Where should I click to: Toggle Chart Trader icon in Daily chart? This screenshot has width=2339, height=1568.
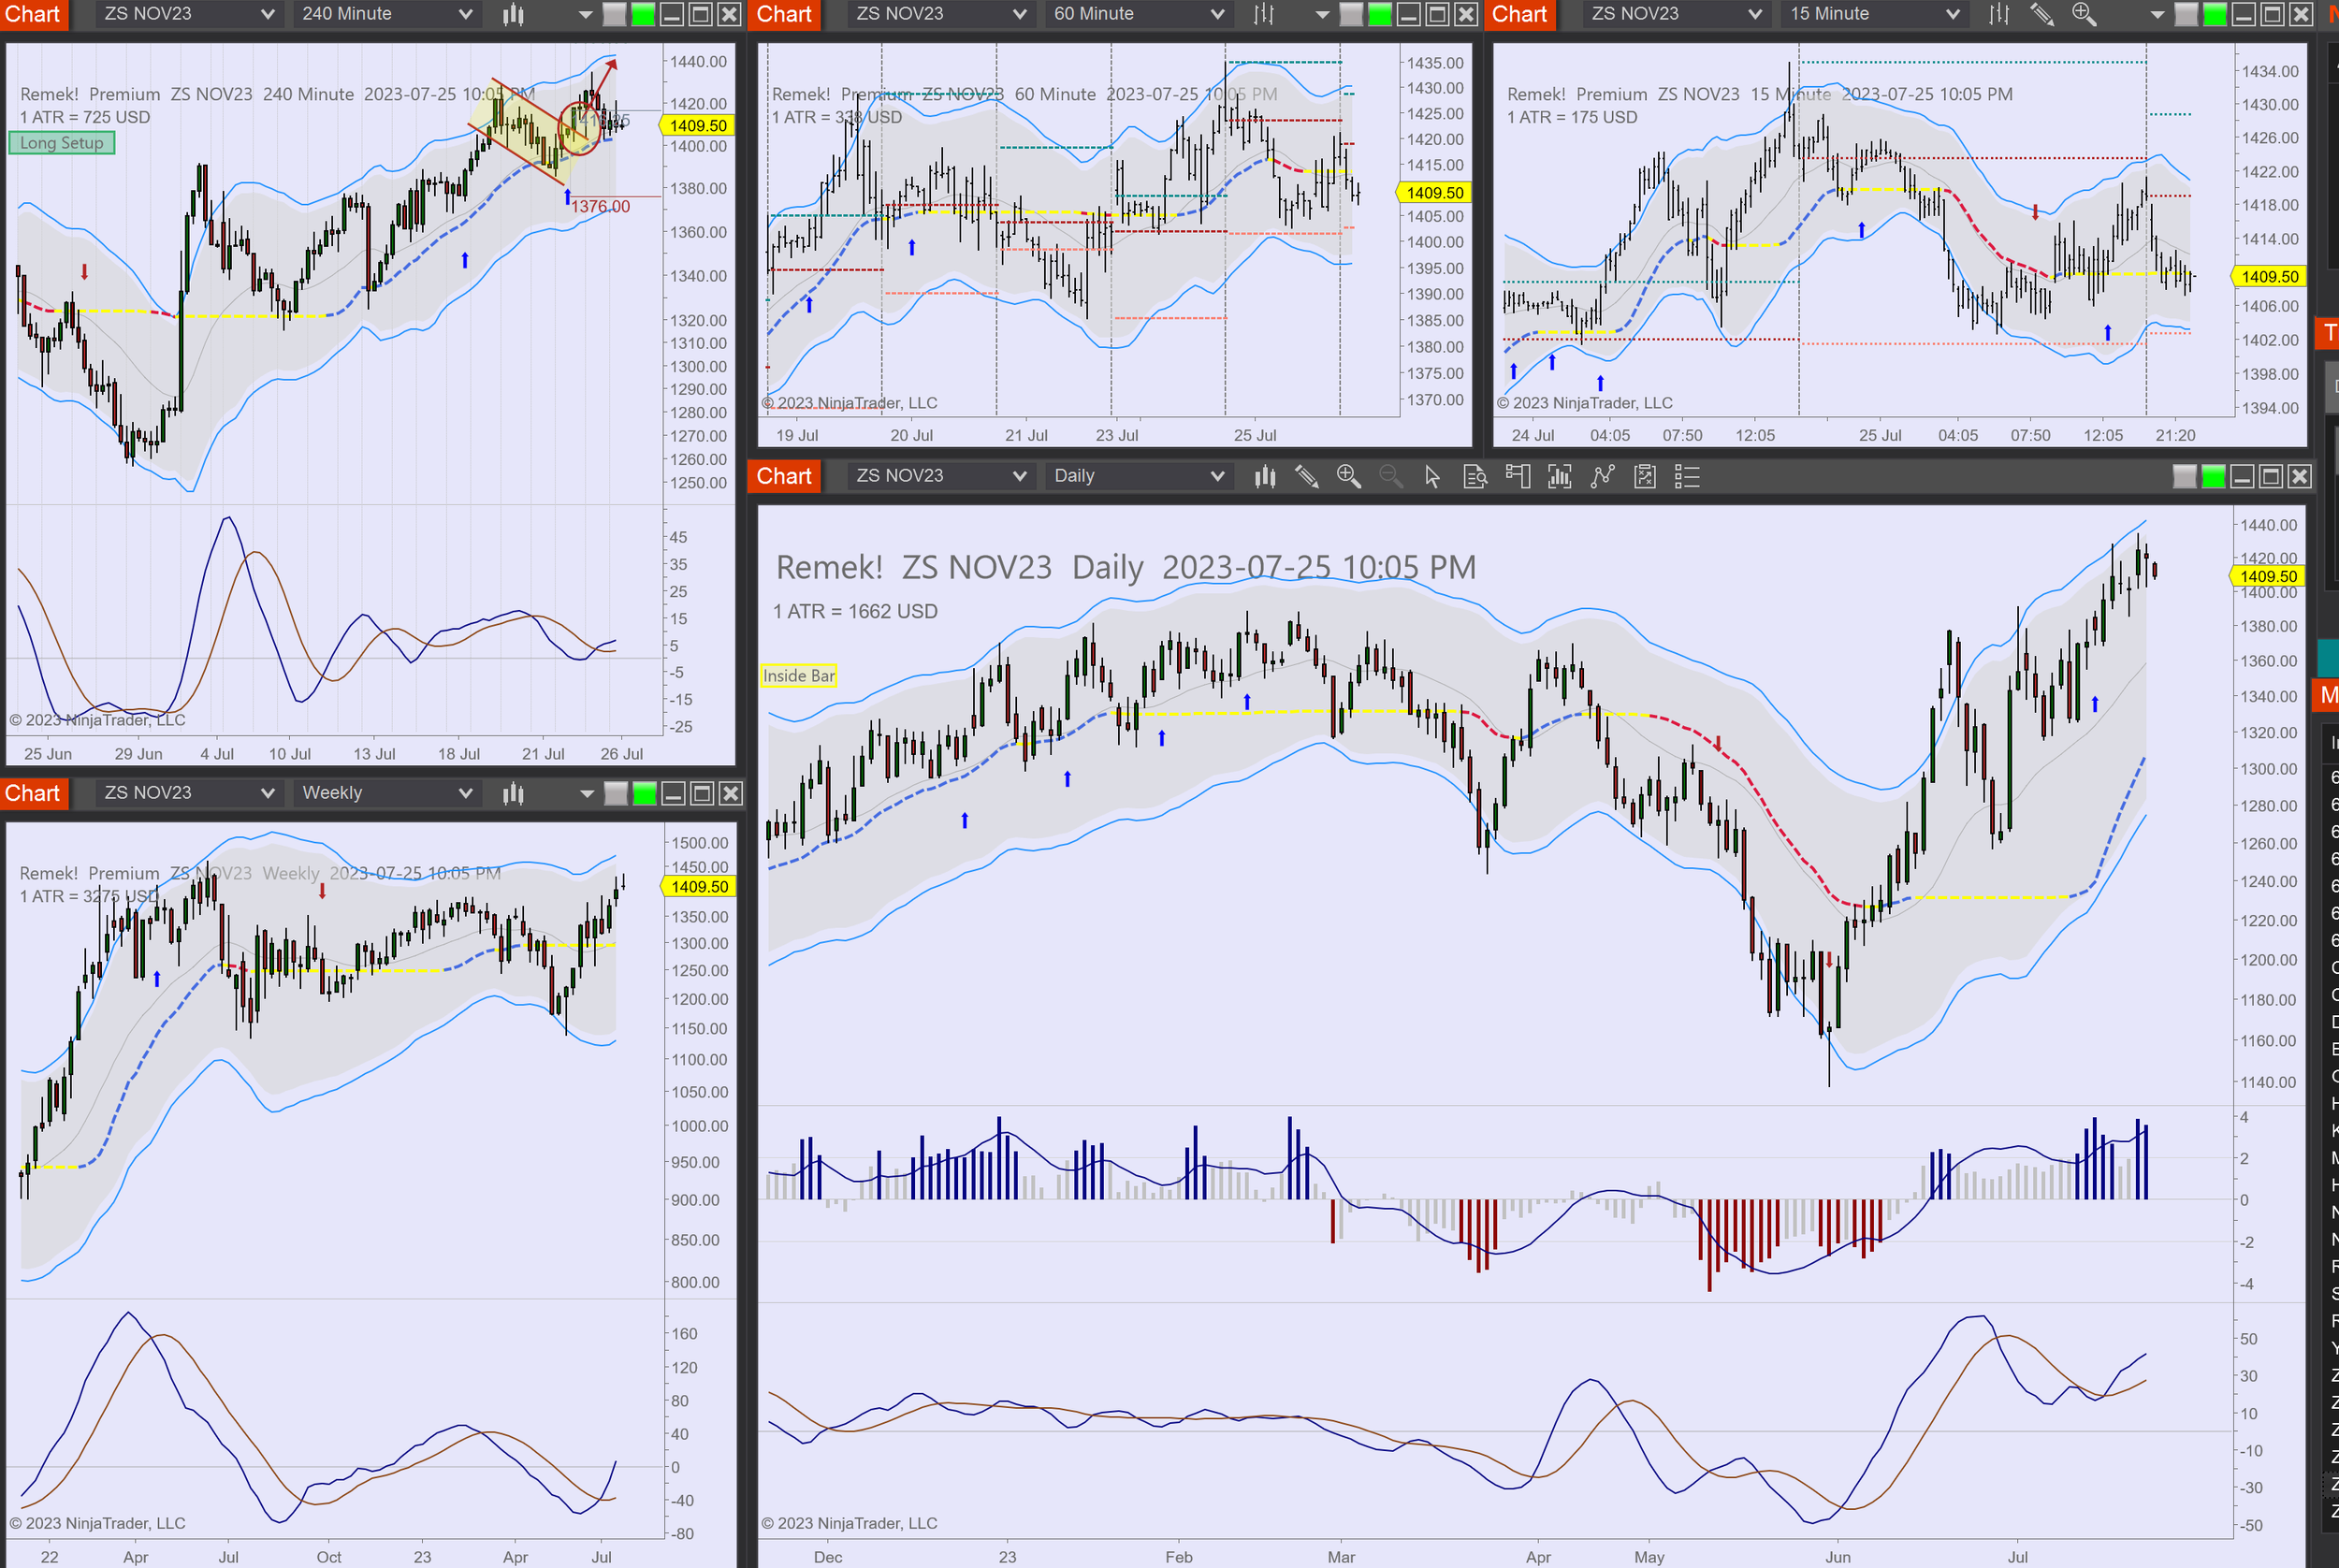(1518, 476)
